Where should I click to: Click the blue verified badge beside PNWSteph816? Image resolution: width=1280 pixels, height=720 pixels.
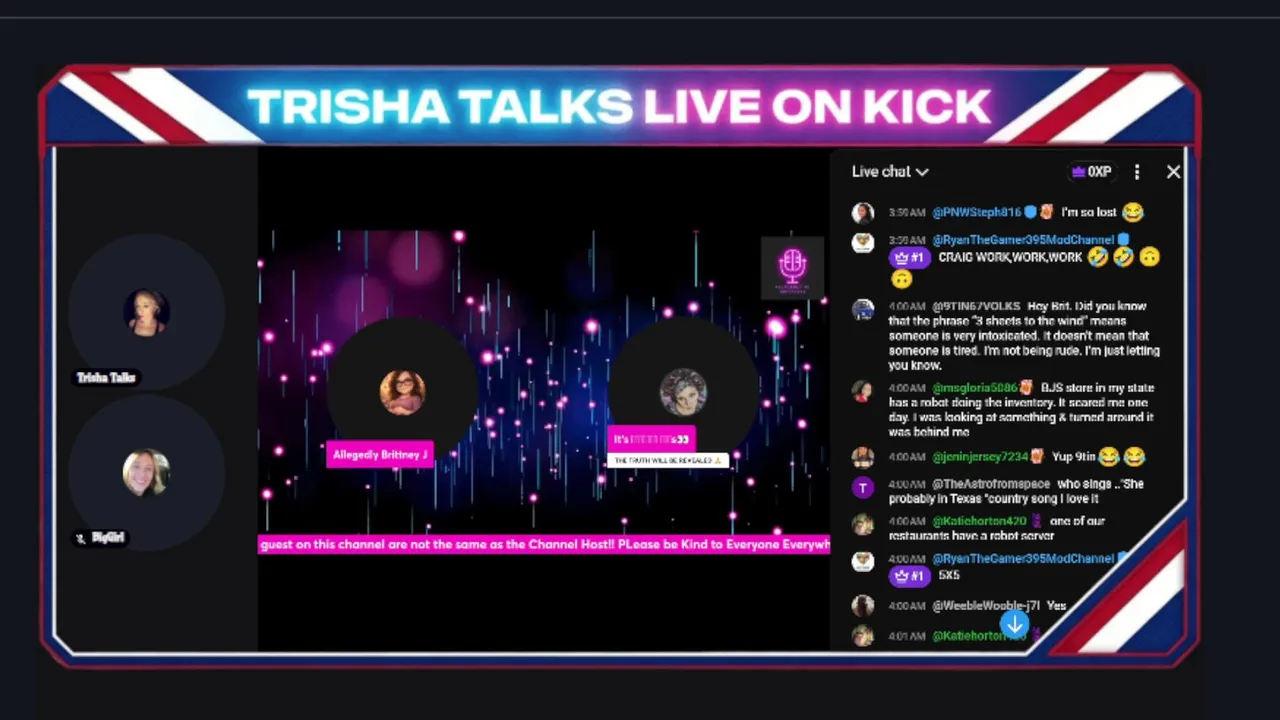pos(1031,212)
